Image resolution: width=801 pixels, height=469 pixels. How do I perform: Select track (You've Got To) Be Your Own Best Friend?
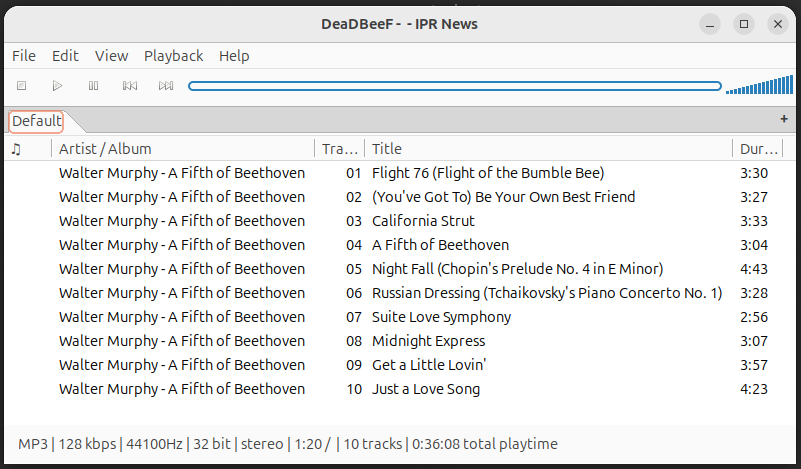(503, 197)
